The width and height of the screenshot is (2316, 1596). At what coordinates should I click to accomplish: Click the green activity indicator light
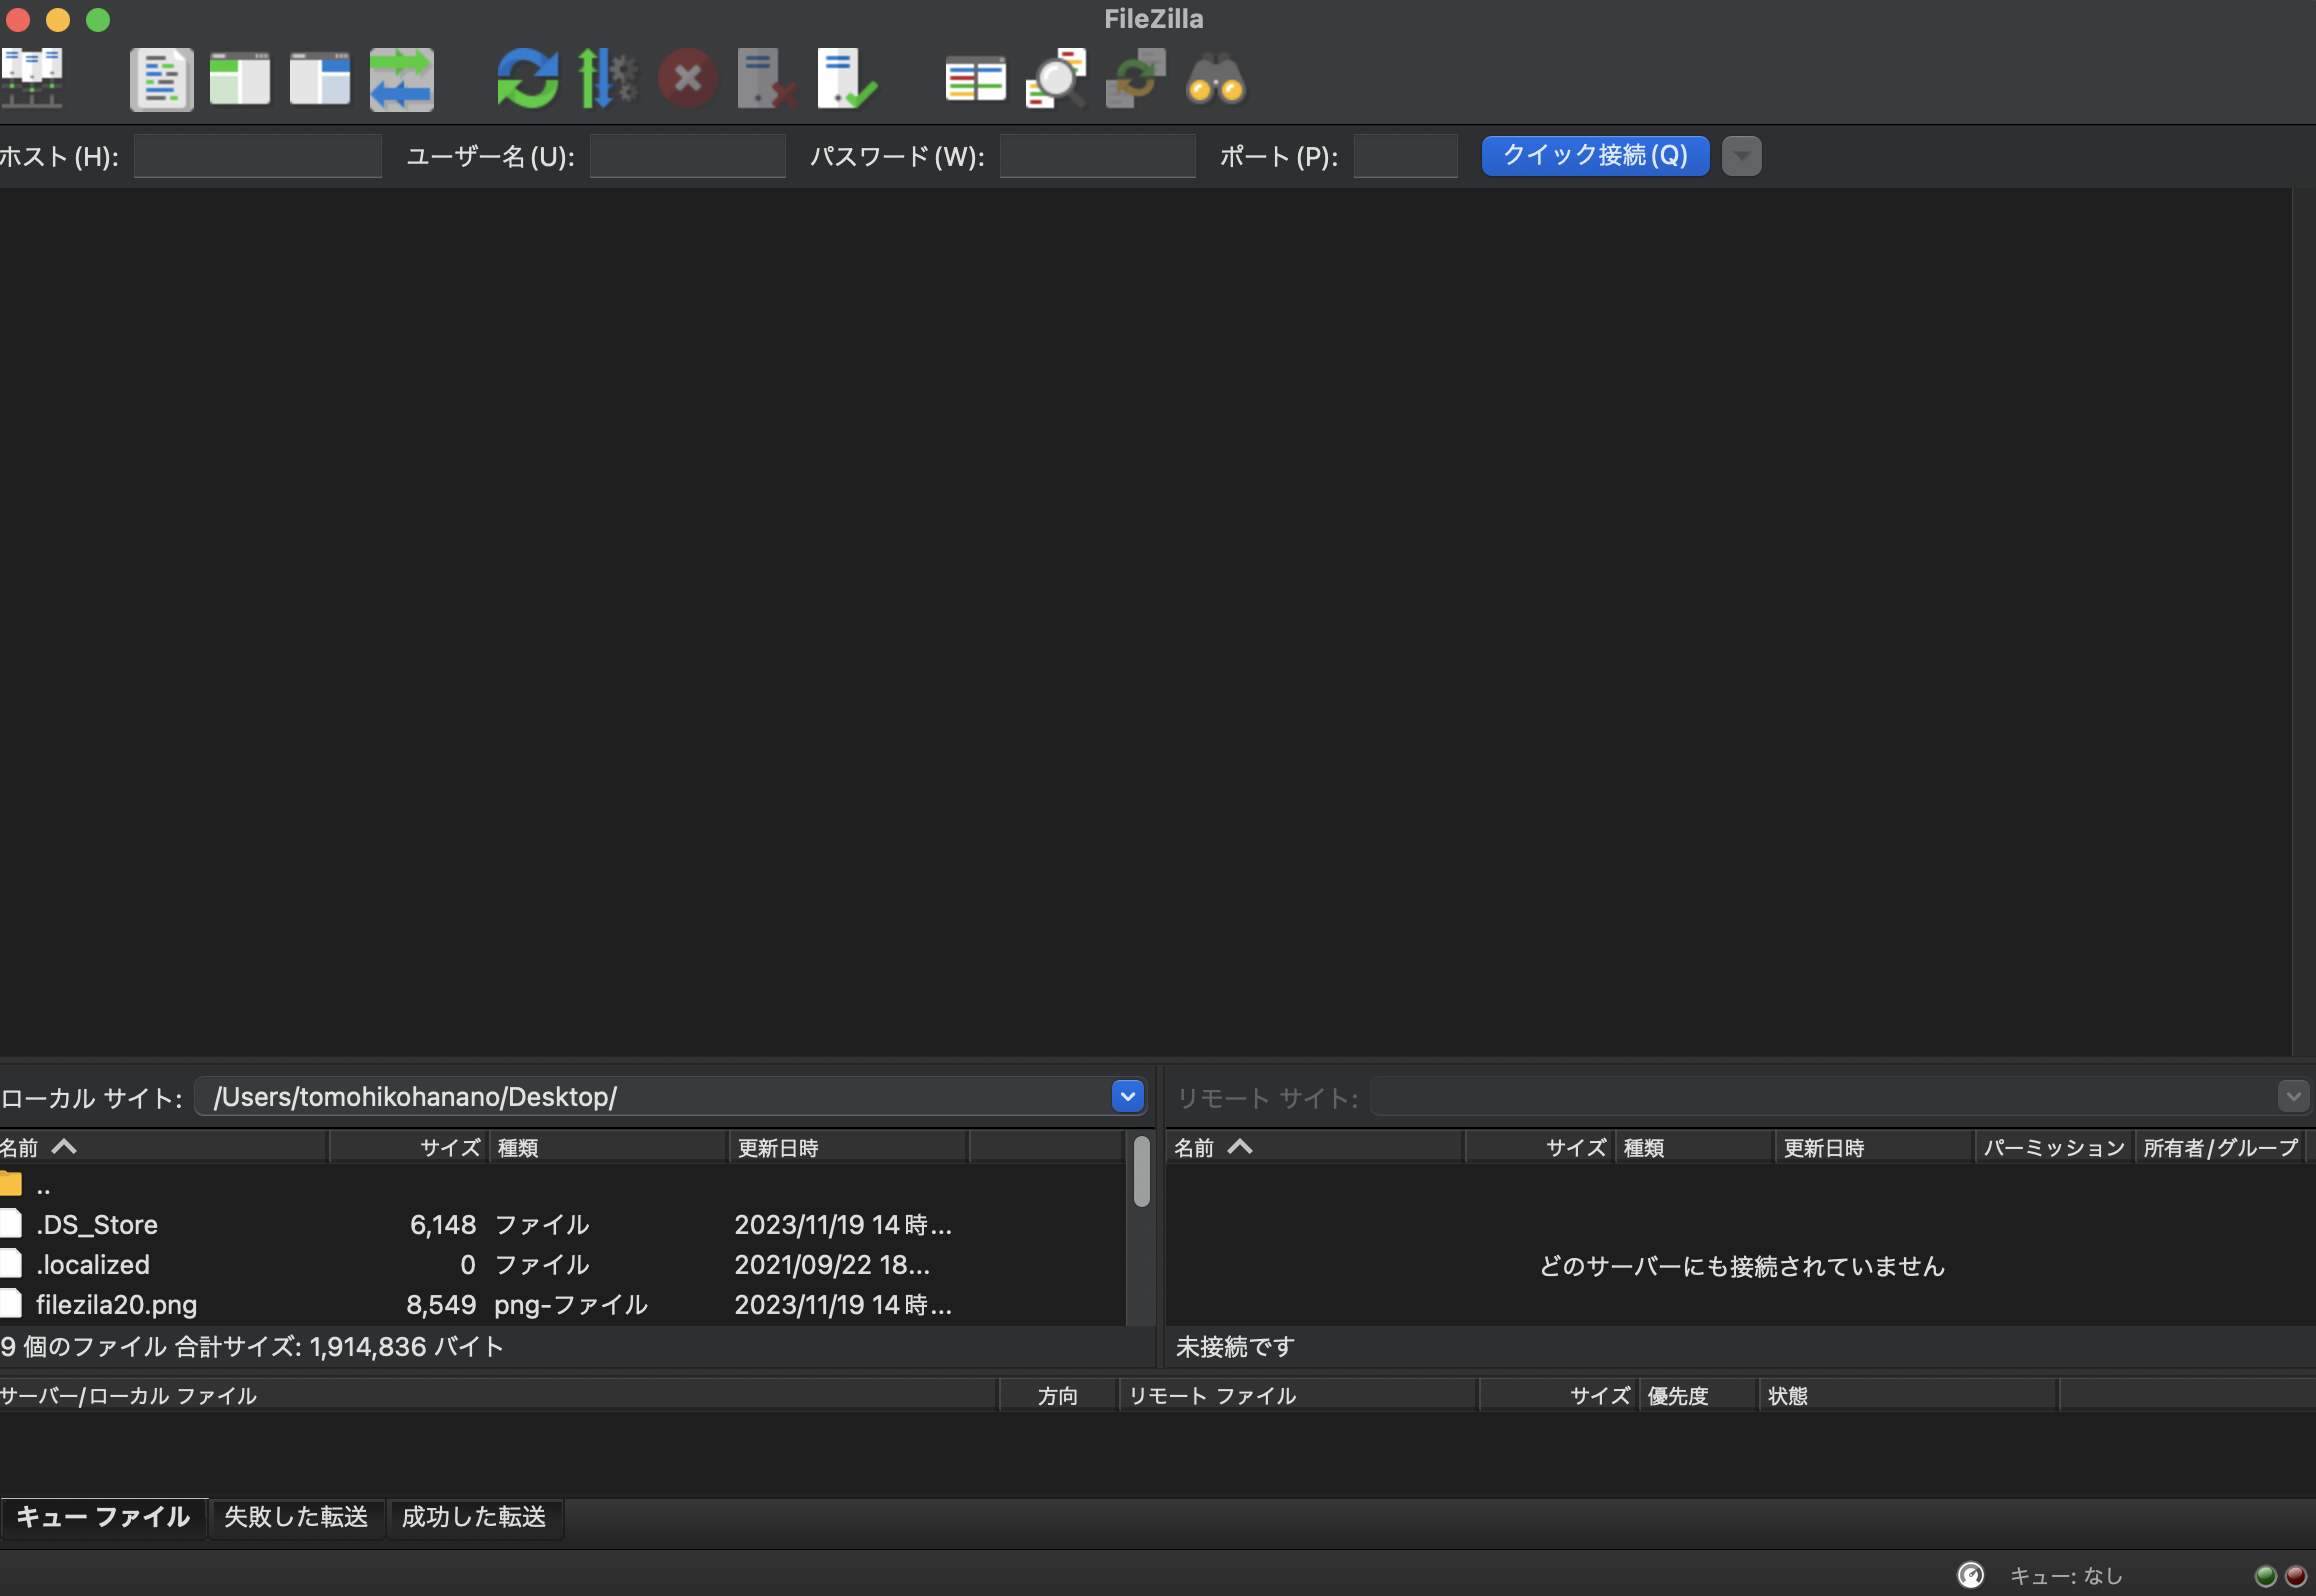click(2266, 1576)
